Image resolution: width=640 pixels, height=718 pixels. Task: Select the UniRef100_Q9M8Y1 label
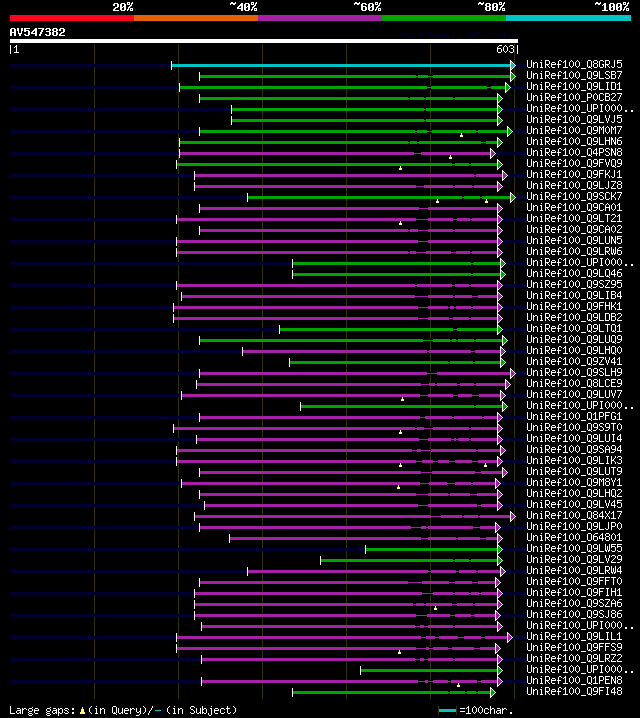[574, 482]
